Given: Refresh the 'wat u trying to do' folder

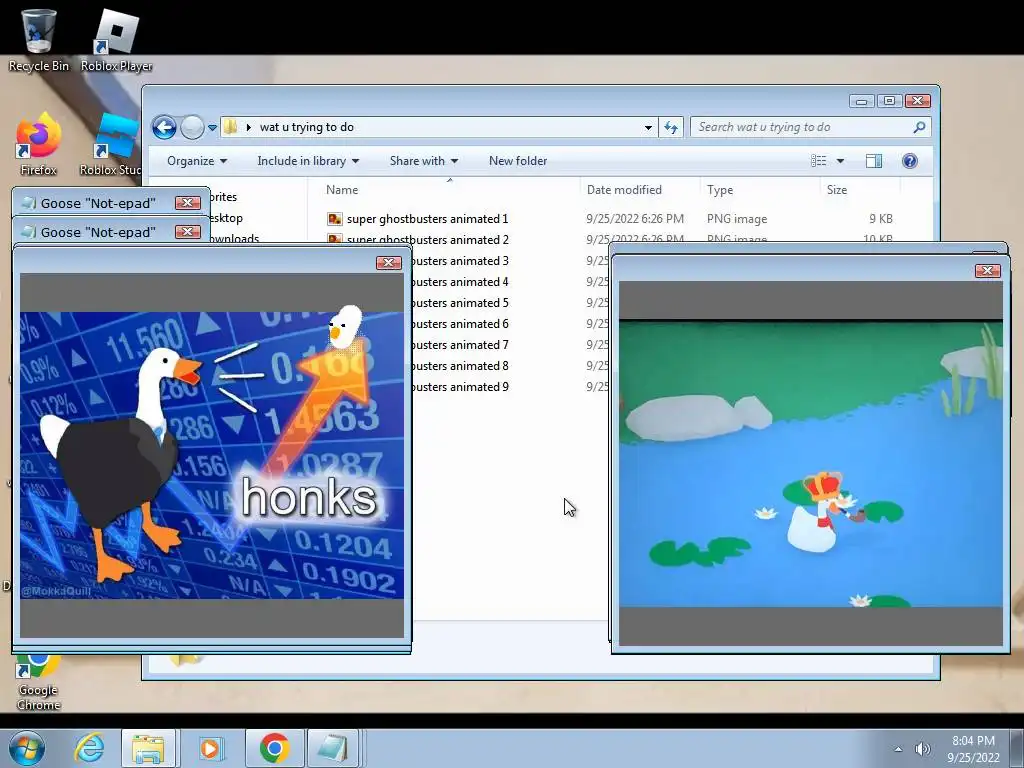Looking at the screenshot, I should click(x=671, y=127).
